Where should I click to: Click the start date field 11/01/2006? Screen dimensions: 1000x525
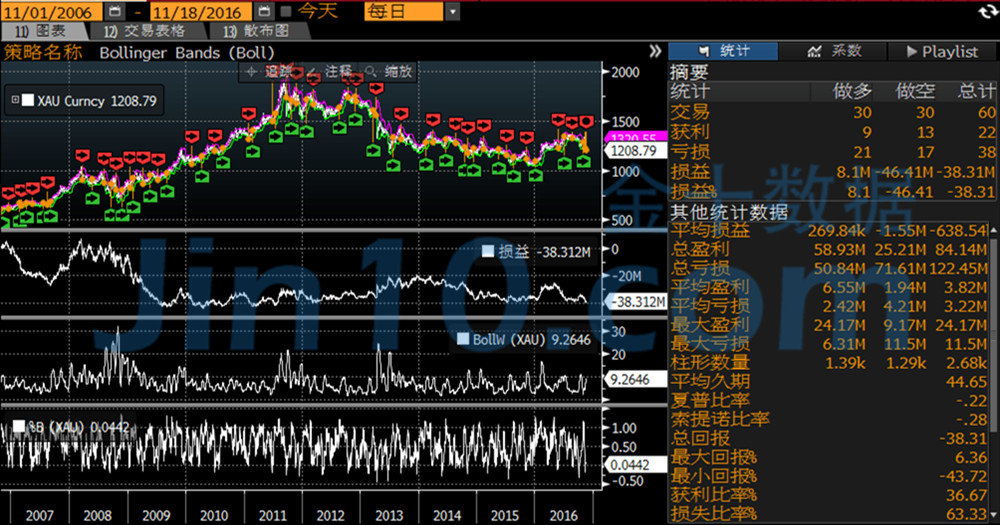50,11
